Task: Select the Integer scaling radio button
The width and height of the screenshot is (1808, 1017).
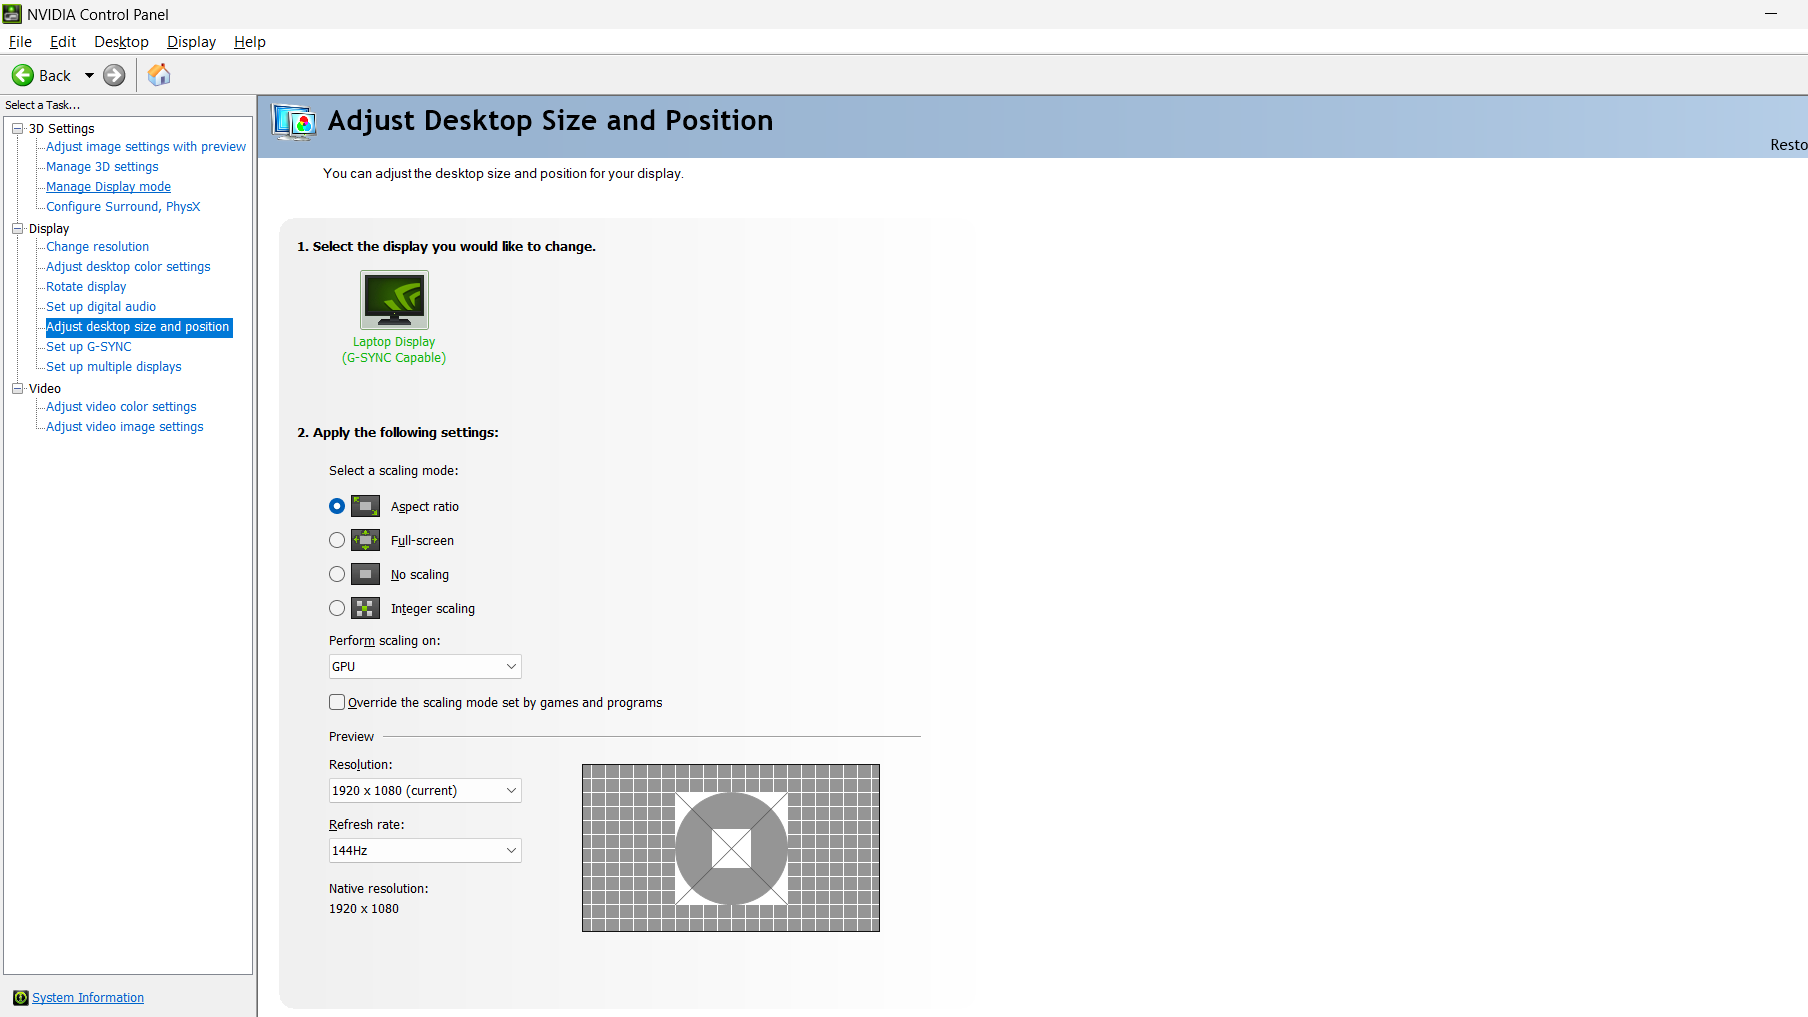Action: click(x=337, y=608)
